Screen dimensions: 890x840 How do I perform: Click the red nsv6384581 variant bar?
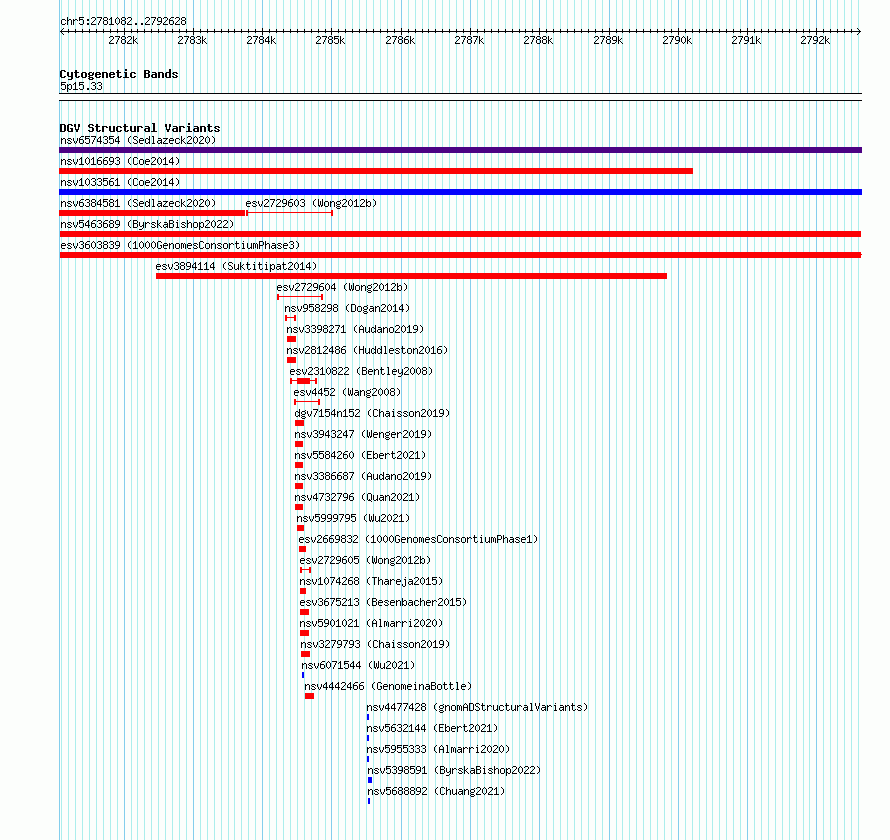coord(152,213)
